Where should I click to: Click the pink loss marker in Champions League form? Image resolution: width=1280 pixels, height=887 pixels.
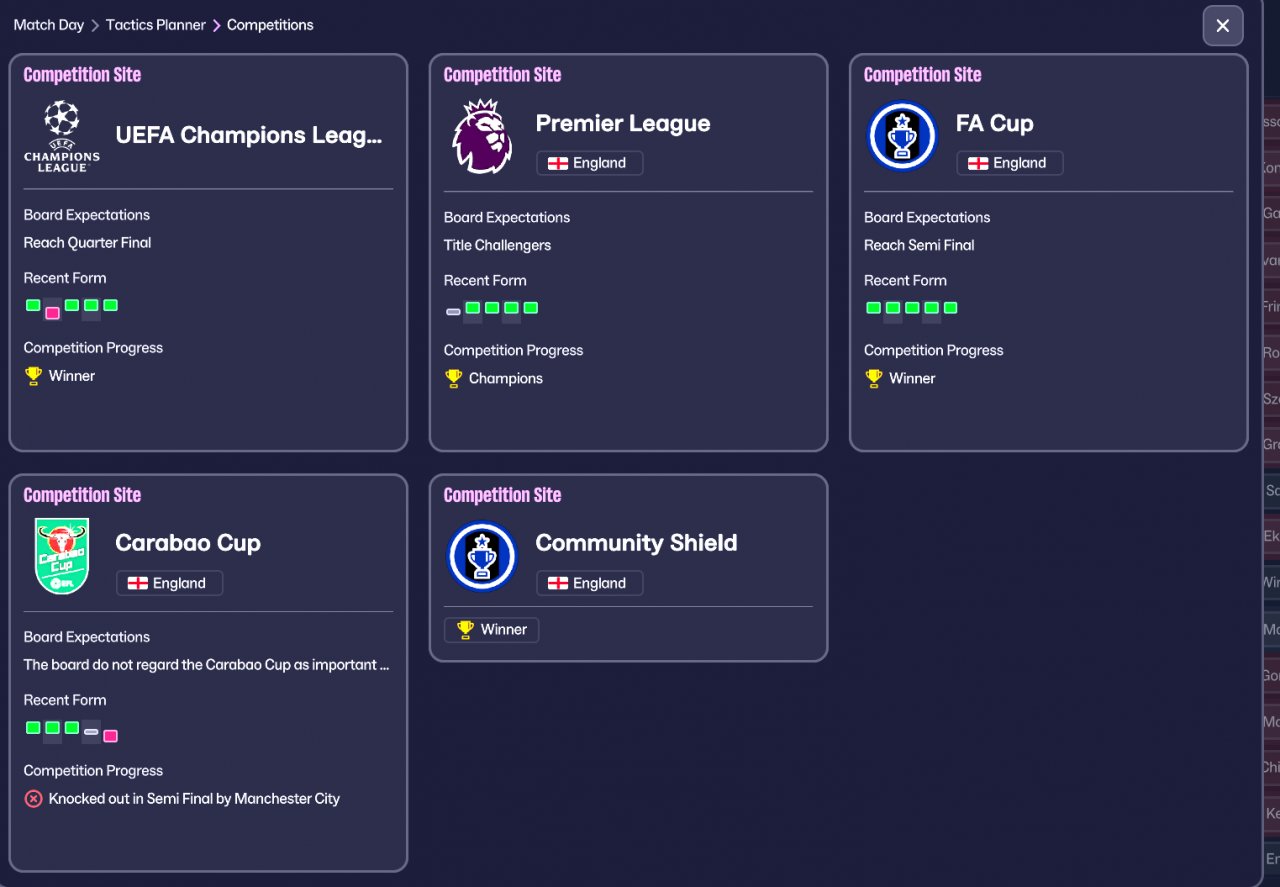pos(53,313)
